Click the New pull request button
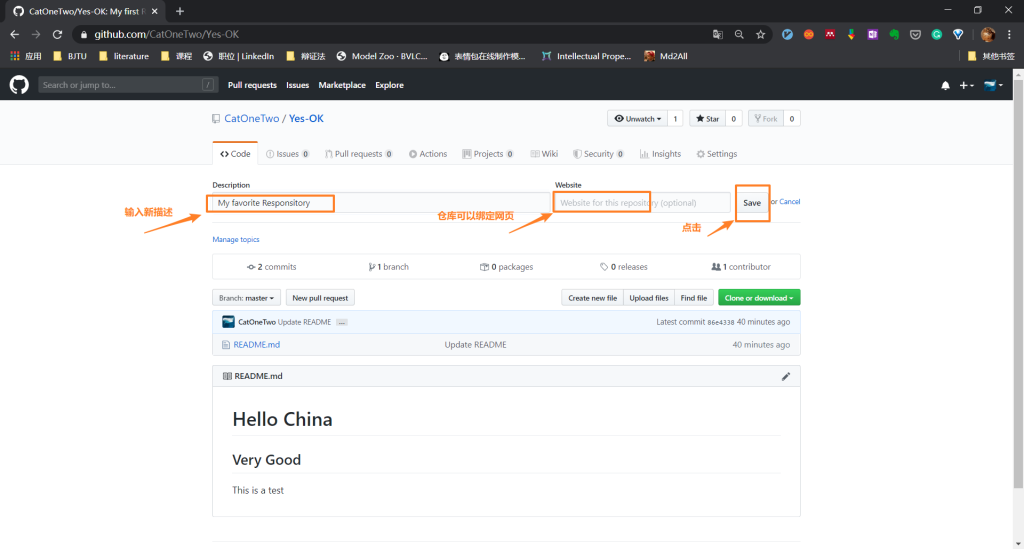1024x549 pixels. pos(320,298)
